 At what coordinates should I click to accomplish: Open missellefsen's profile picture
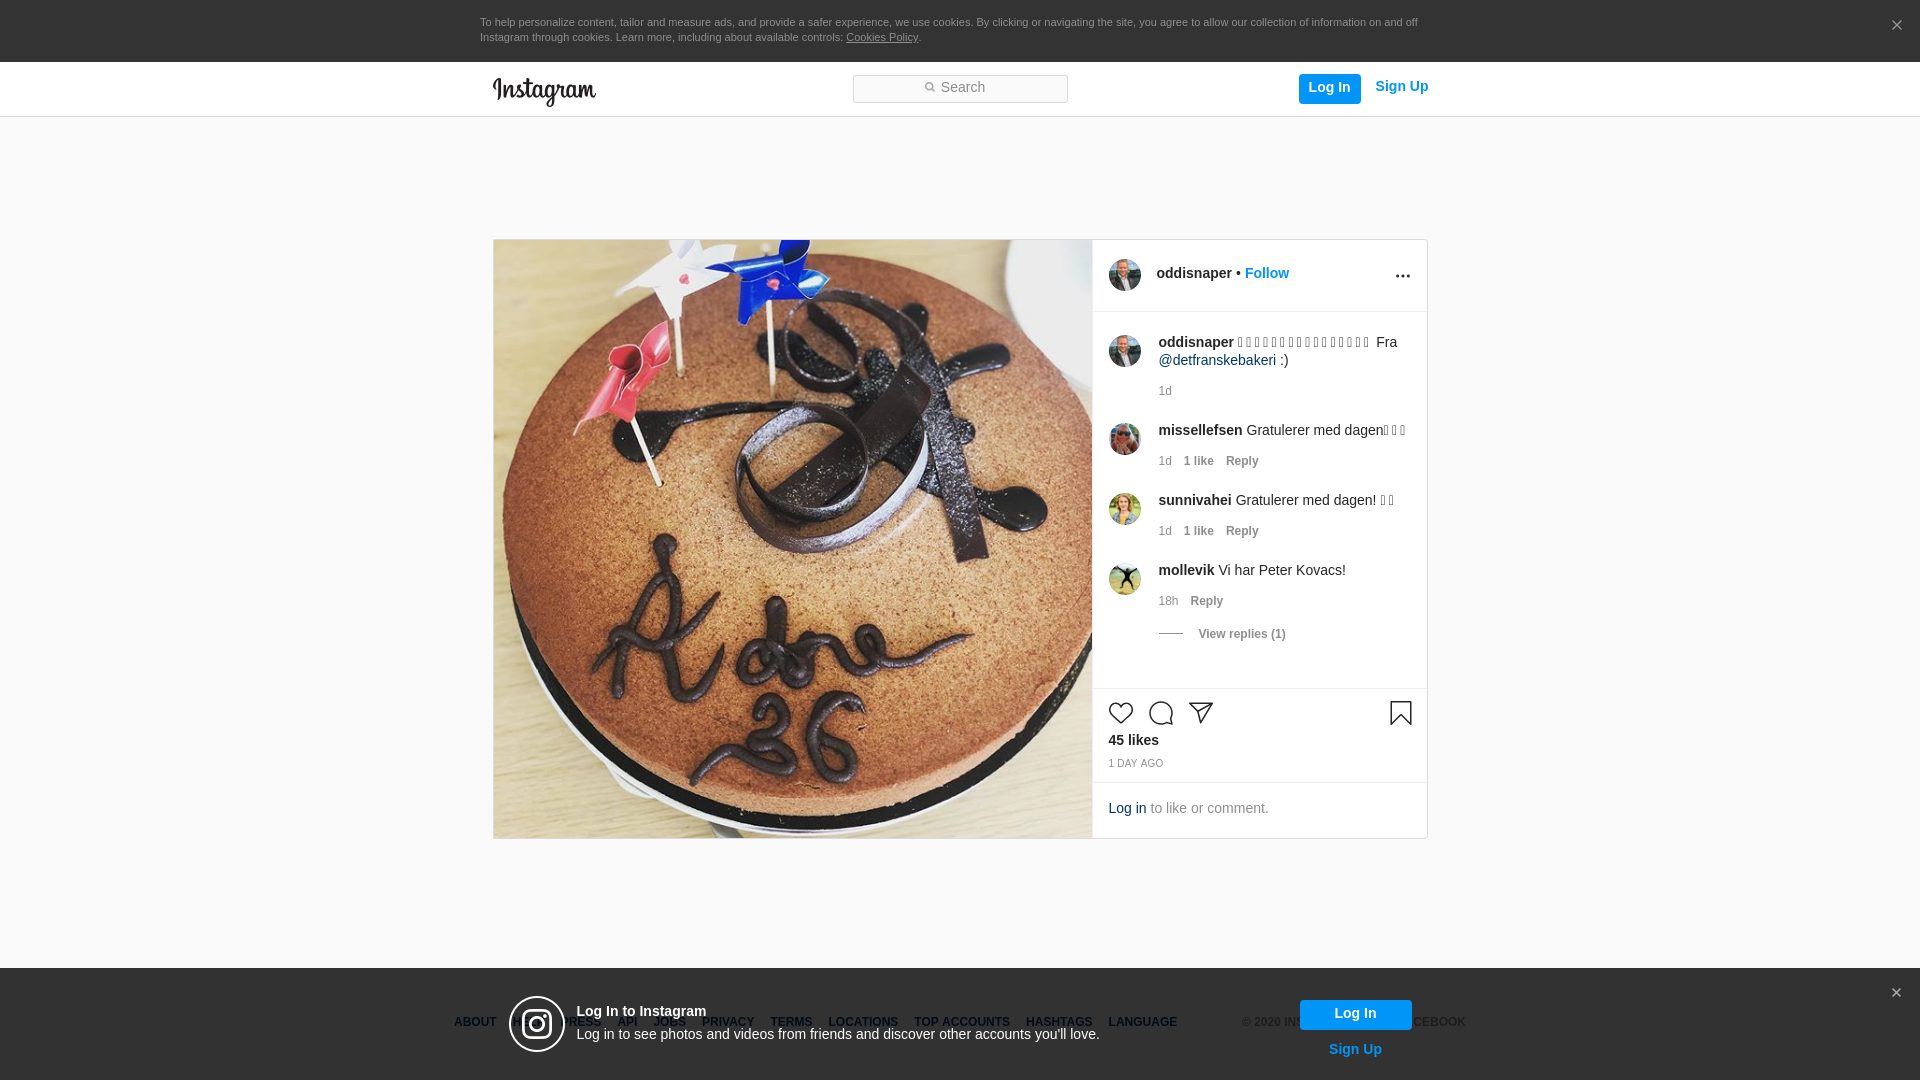coord(1125,439)
